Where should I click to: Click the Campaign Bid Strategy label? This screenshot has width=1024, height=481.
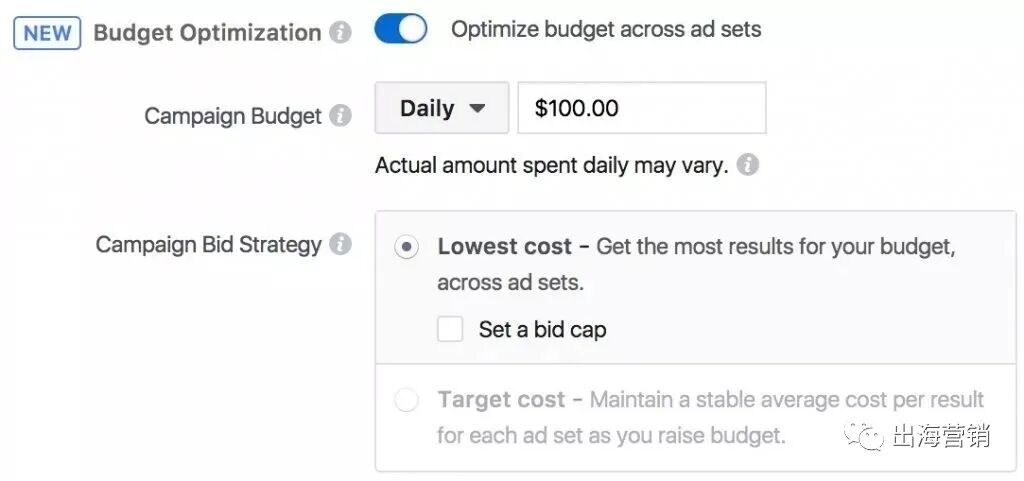(x=208, y=244)
